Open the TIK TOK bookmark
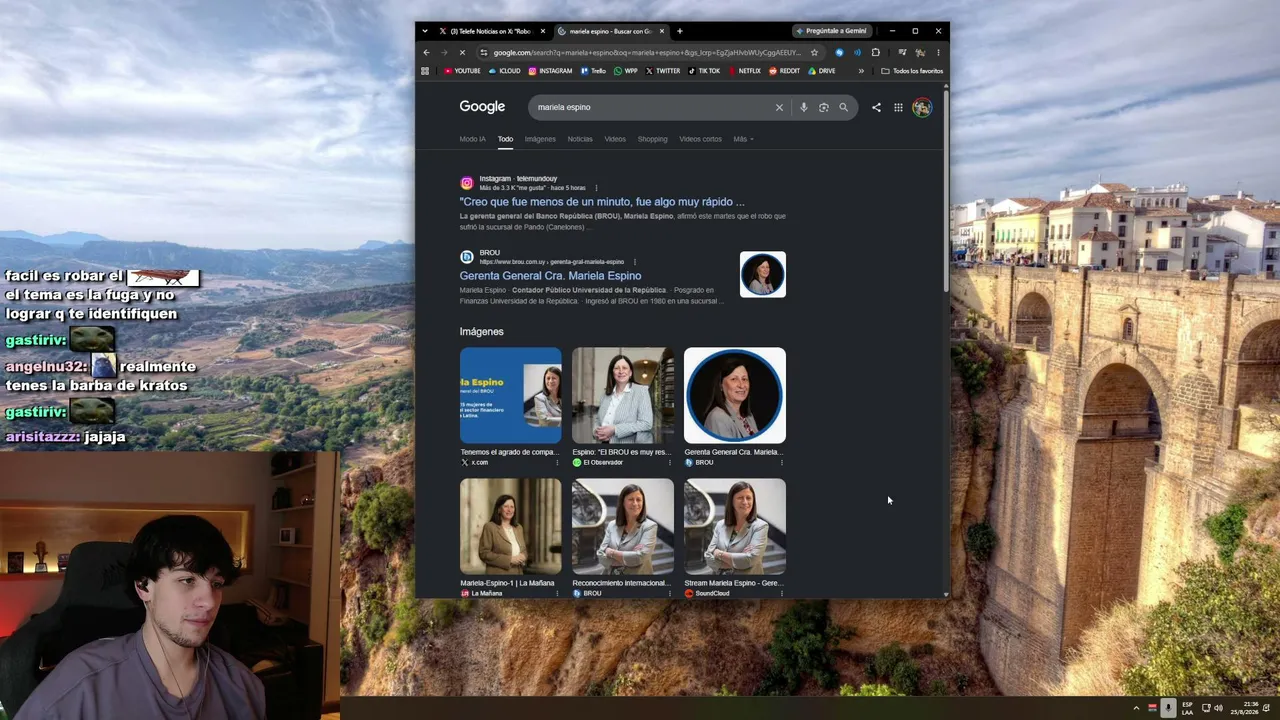The height and width of the screenshot is (720, 1280). pyautogui.click(x=704, y=71)
